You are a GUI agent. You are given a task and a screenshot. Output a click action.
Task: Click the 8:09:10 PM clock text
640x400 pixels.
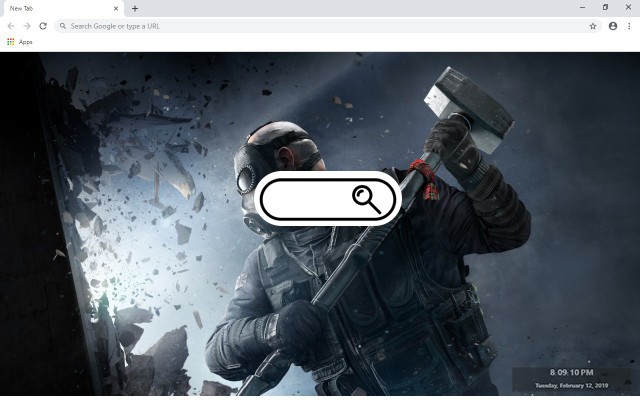[x=571, y=372]
